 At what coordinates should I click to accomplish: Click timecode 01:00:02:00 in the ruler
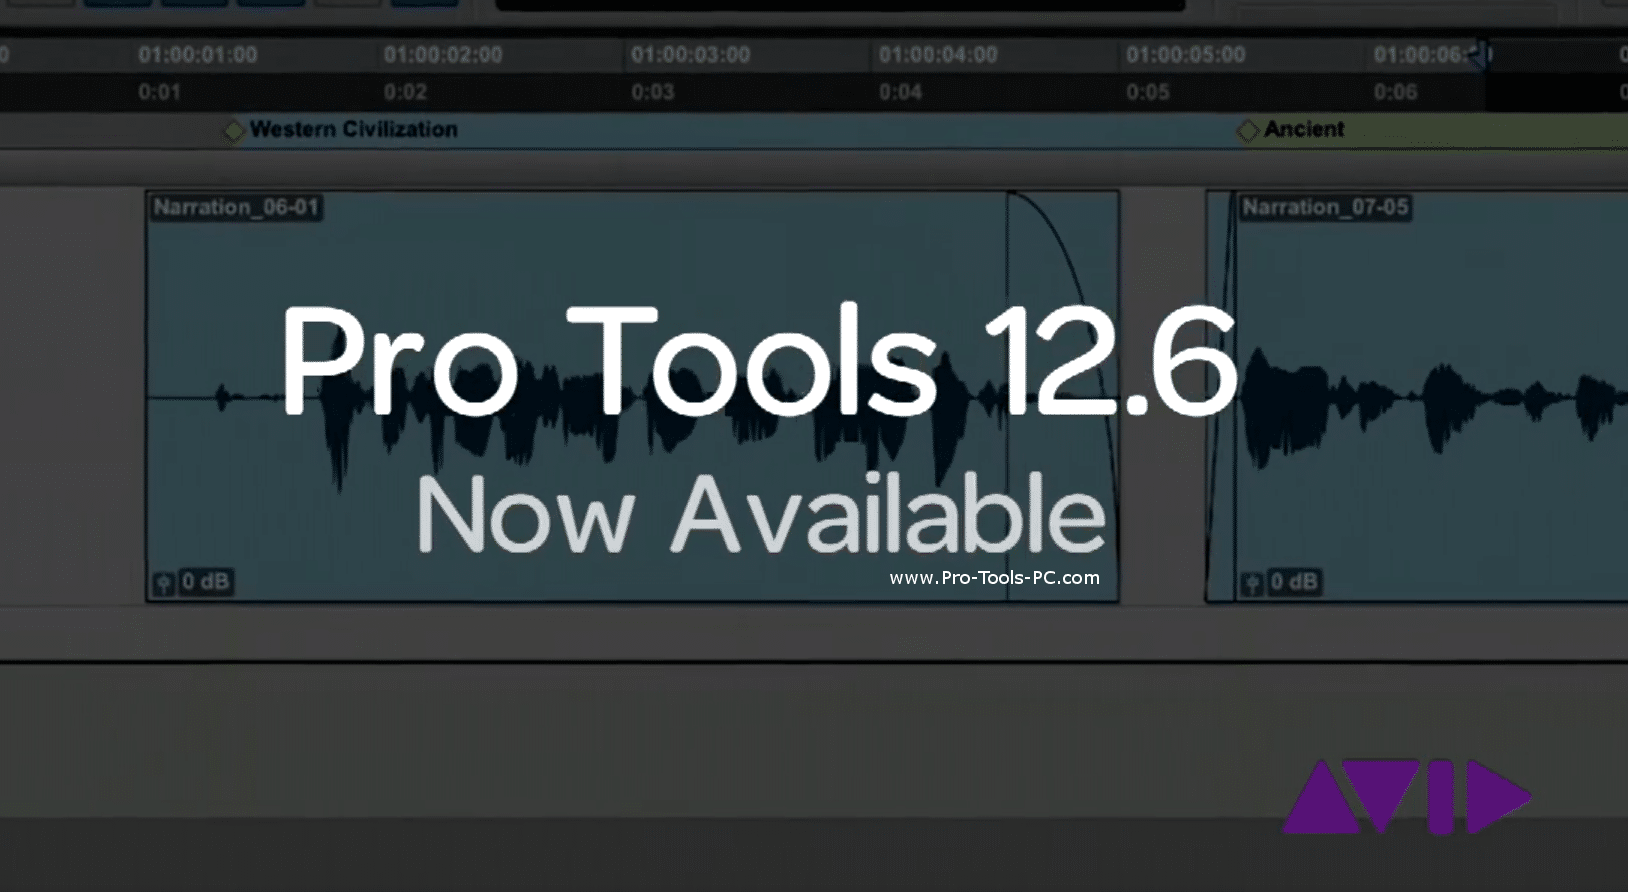coord(443,55)
